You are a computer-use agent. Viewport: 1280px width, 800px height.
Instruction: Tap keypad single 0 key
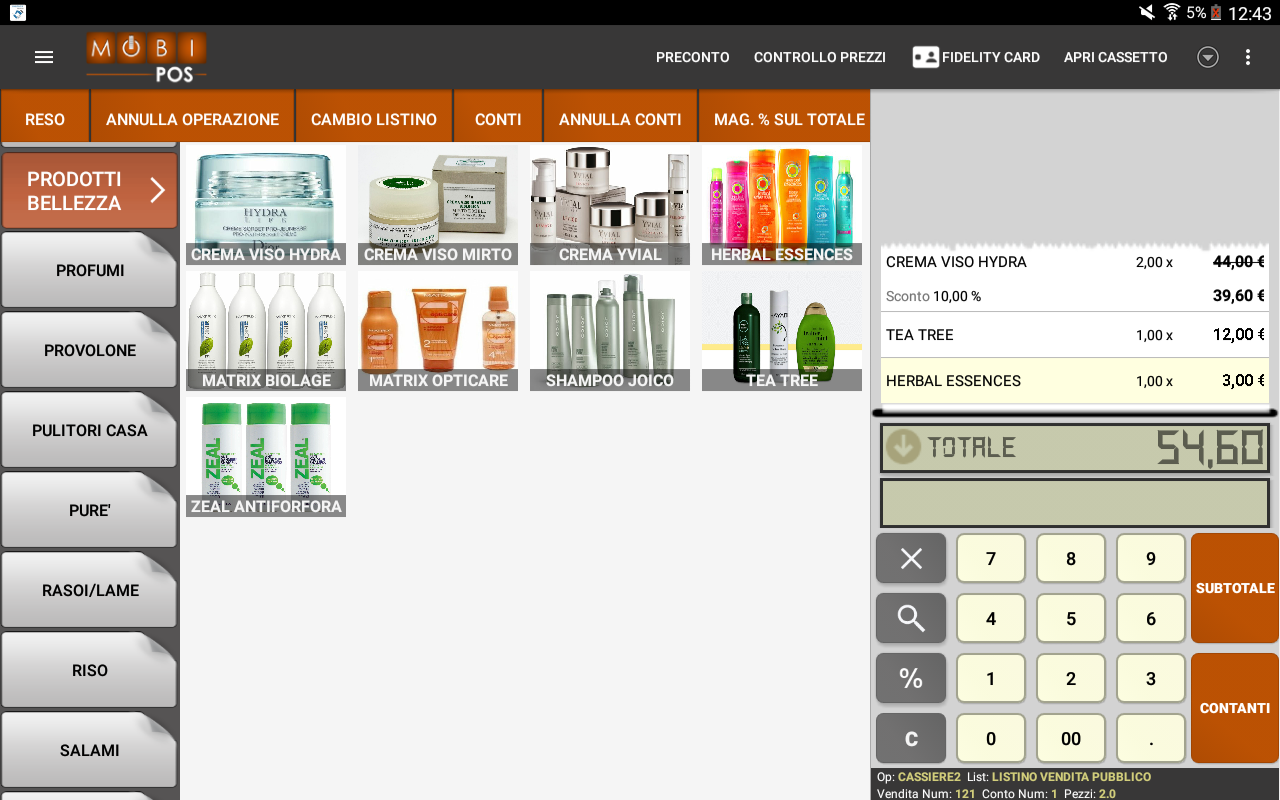[x=991, y=738]
